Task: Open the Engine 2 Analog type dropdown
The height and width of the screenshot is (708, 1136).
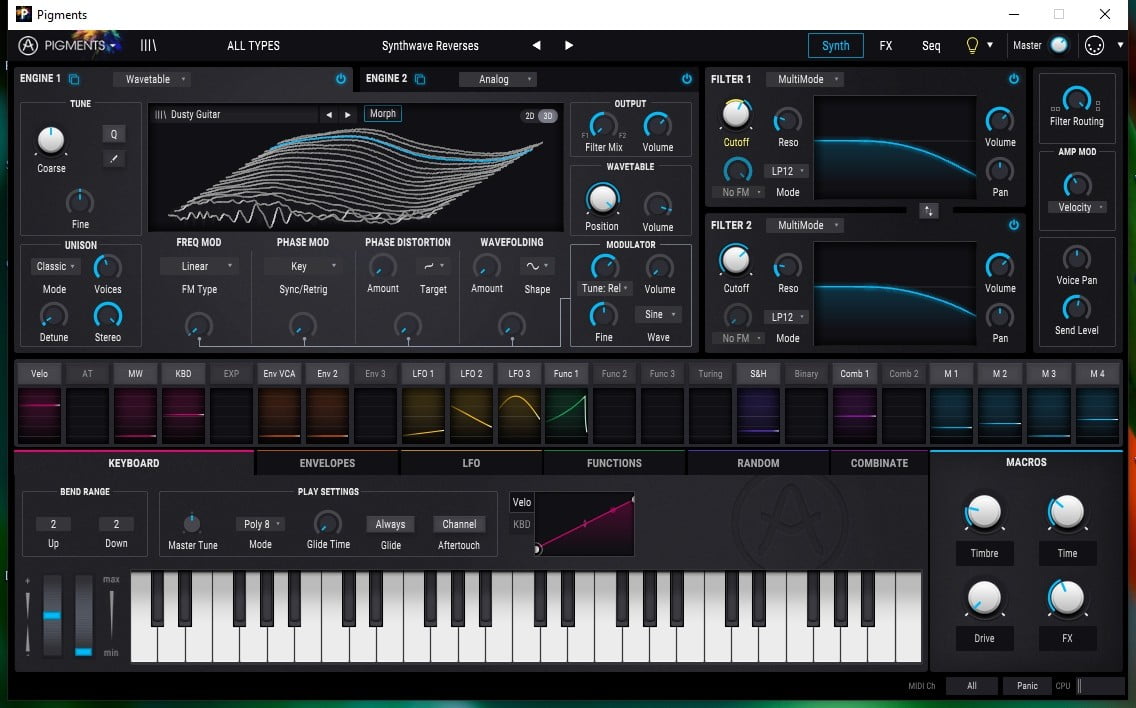Action: click(x=499, y=79)
